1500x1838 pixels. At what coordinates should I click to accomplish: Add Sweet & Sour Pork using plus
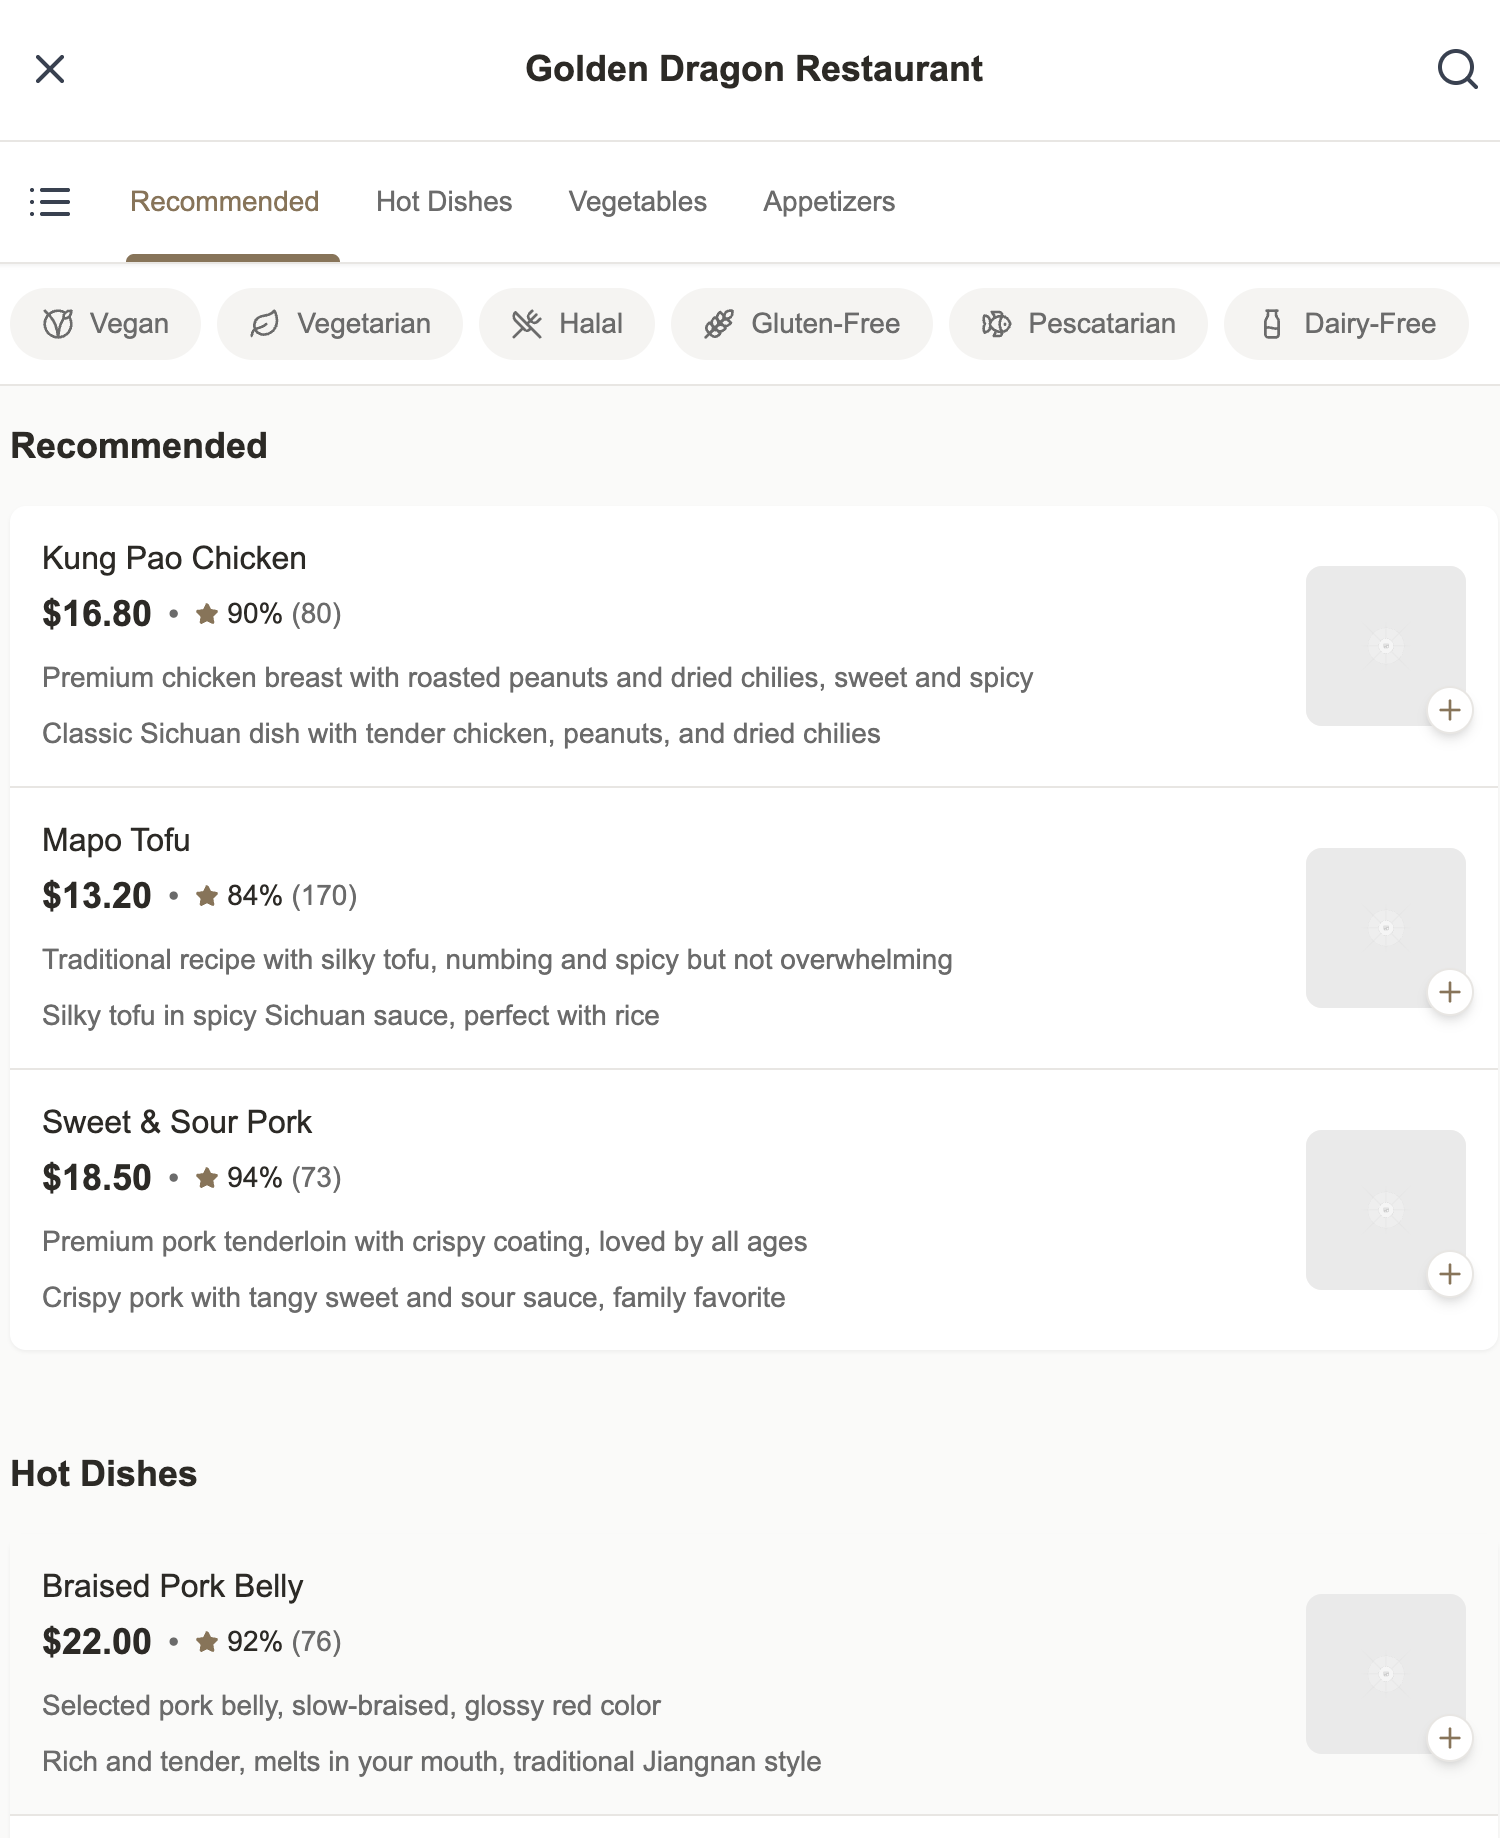[x=1449, y=1275]
